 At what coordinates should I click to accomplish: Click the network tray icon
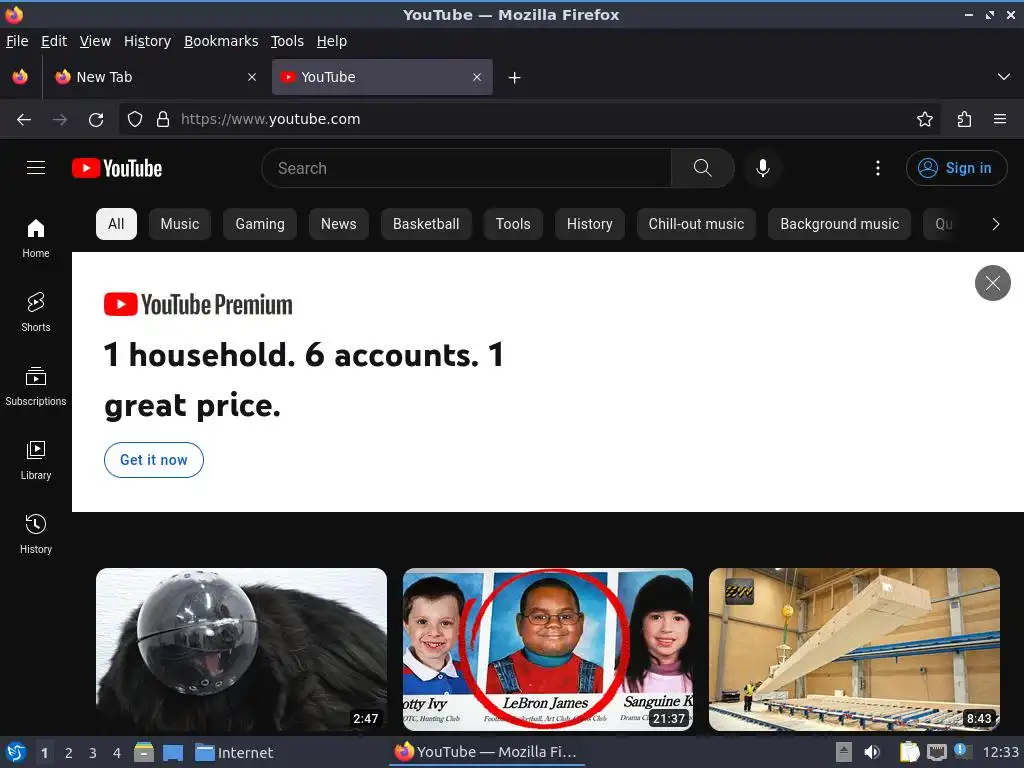(x=936, y=752)
